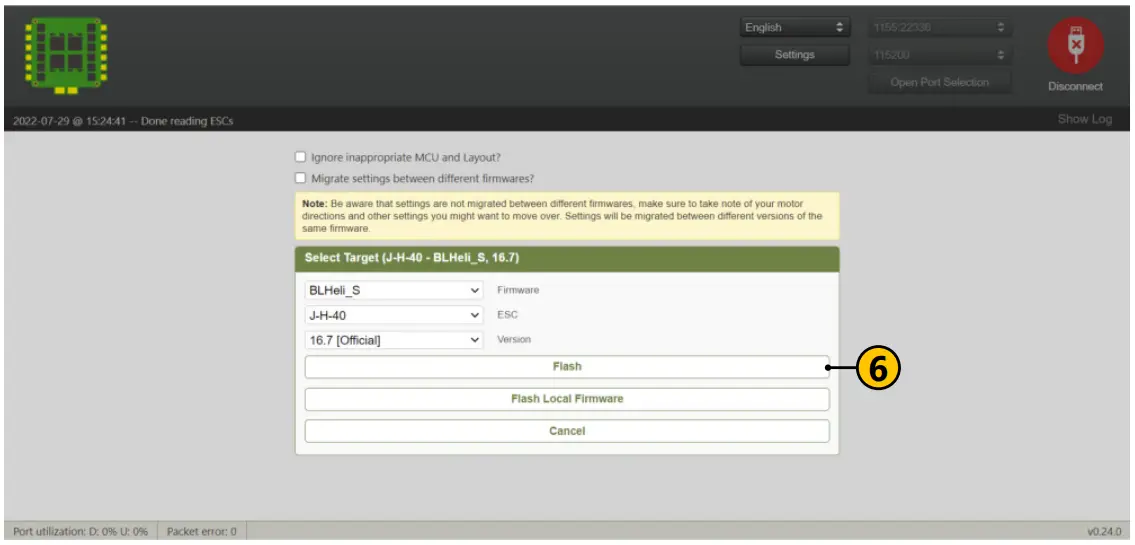This screenshot has height=545, width=1135.
Task: Start flashing with the Flash button
Action: tap(567, 366)
